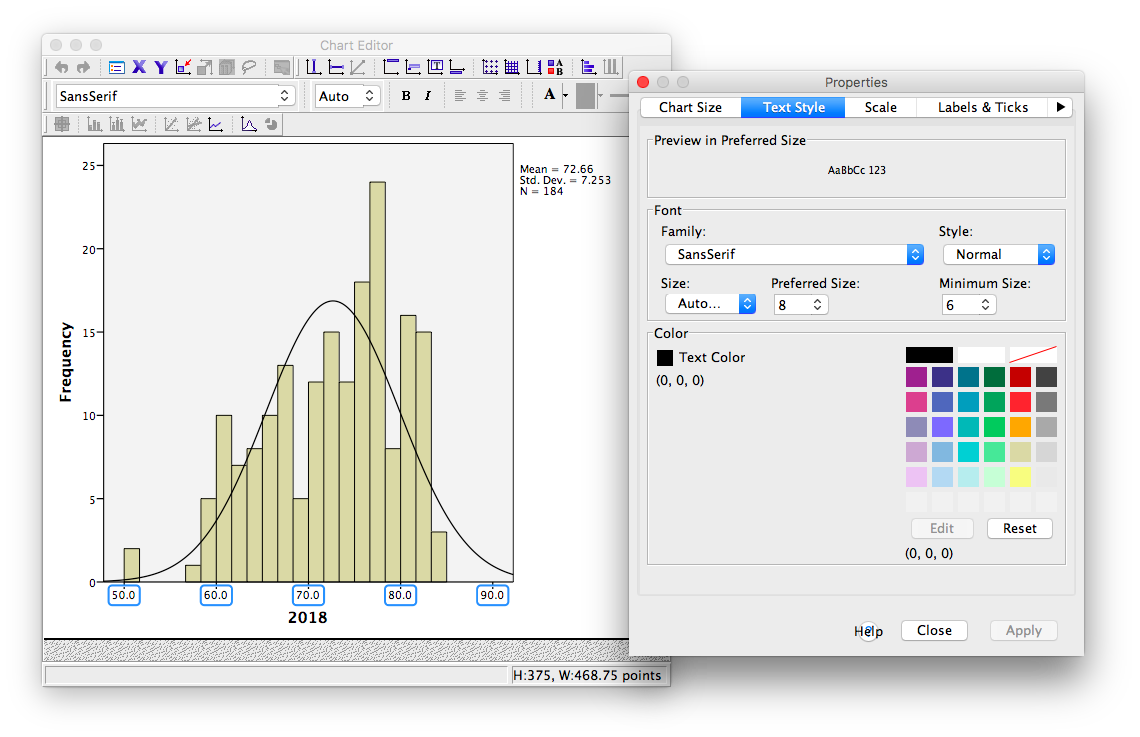Switch to the Labels & Ticks tab
1140x737 pixels.
tap(982, 108)
